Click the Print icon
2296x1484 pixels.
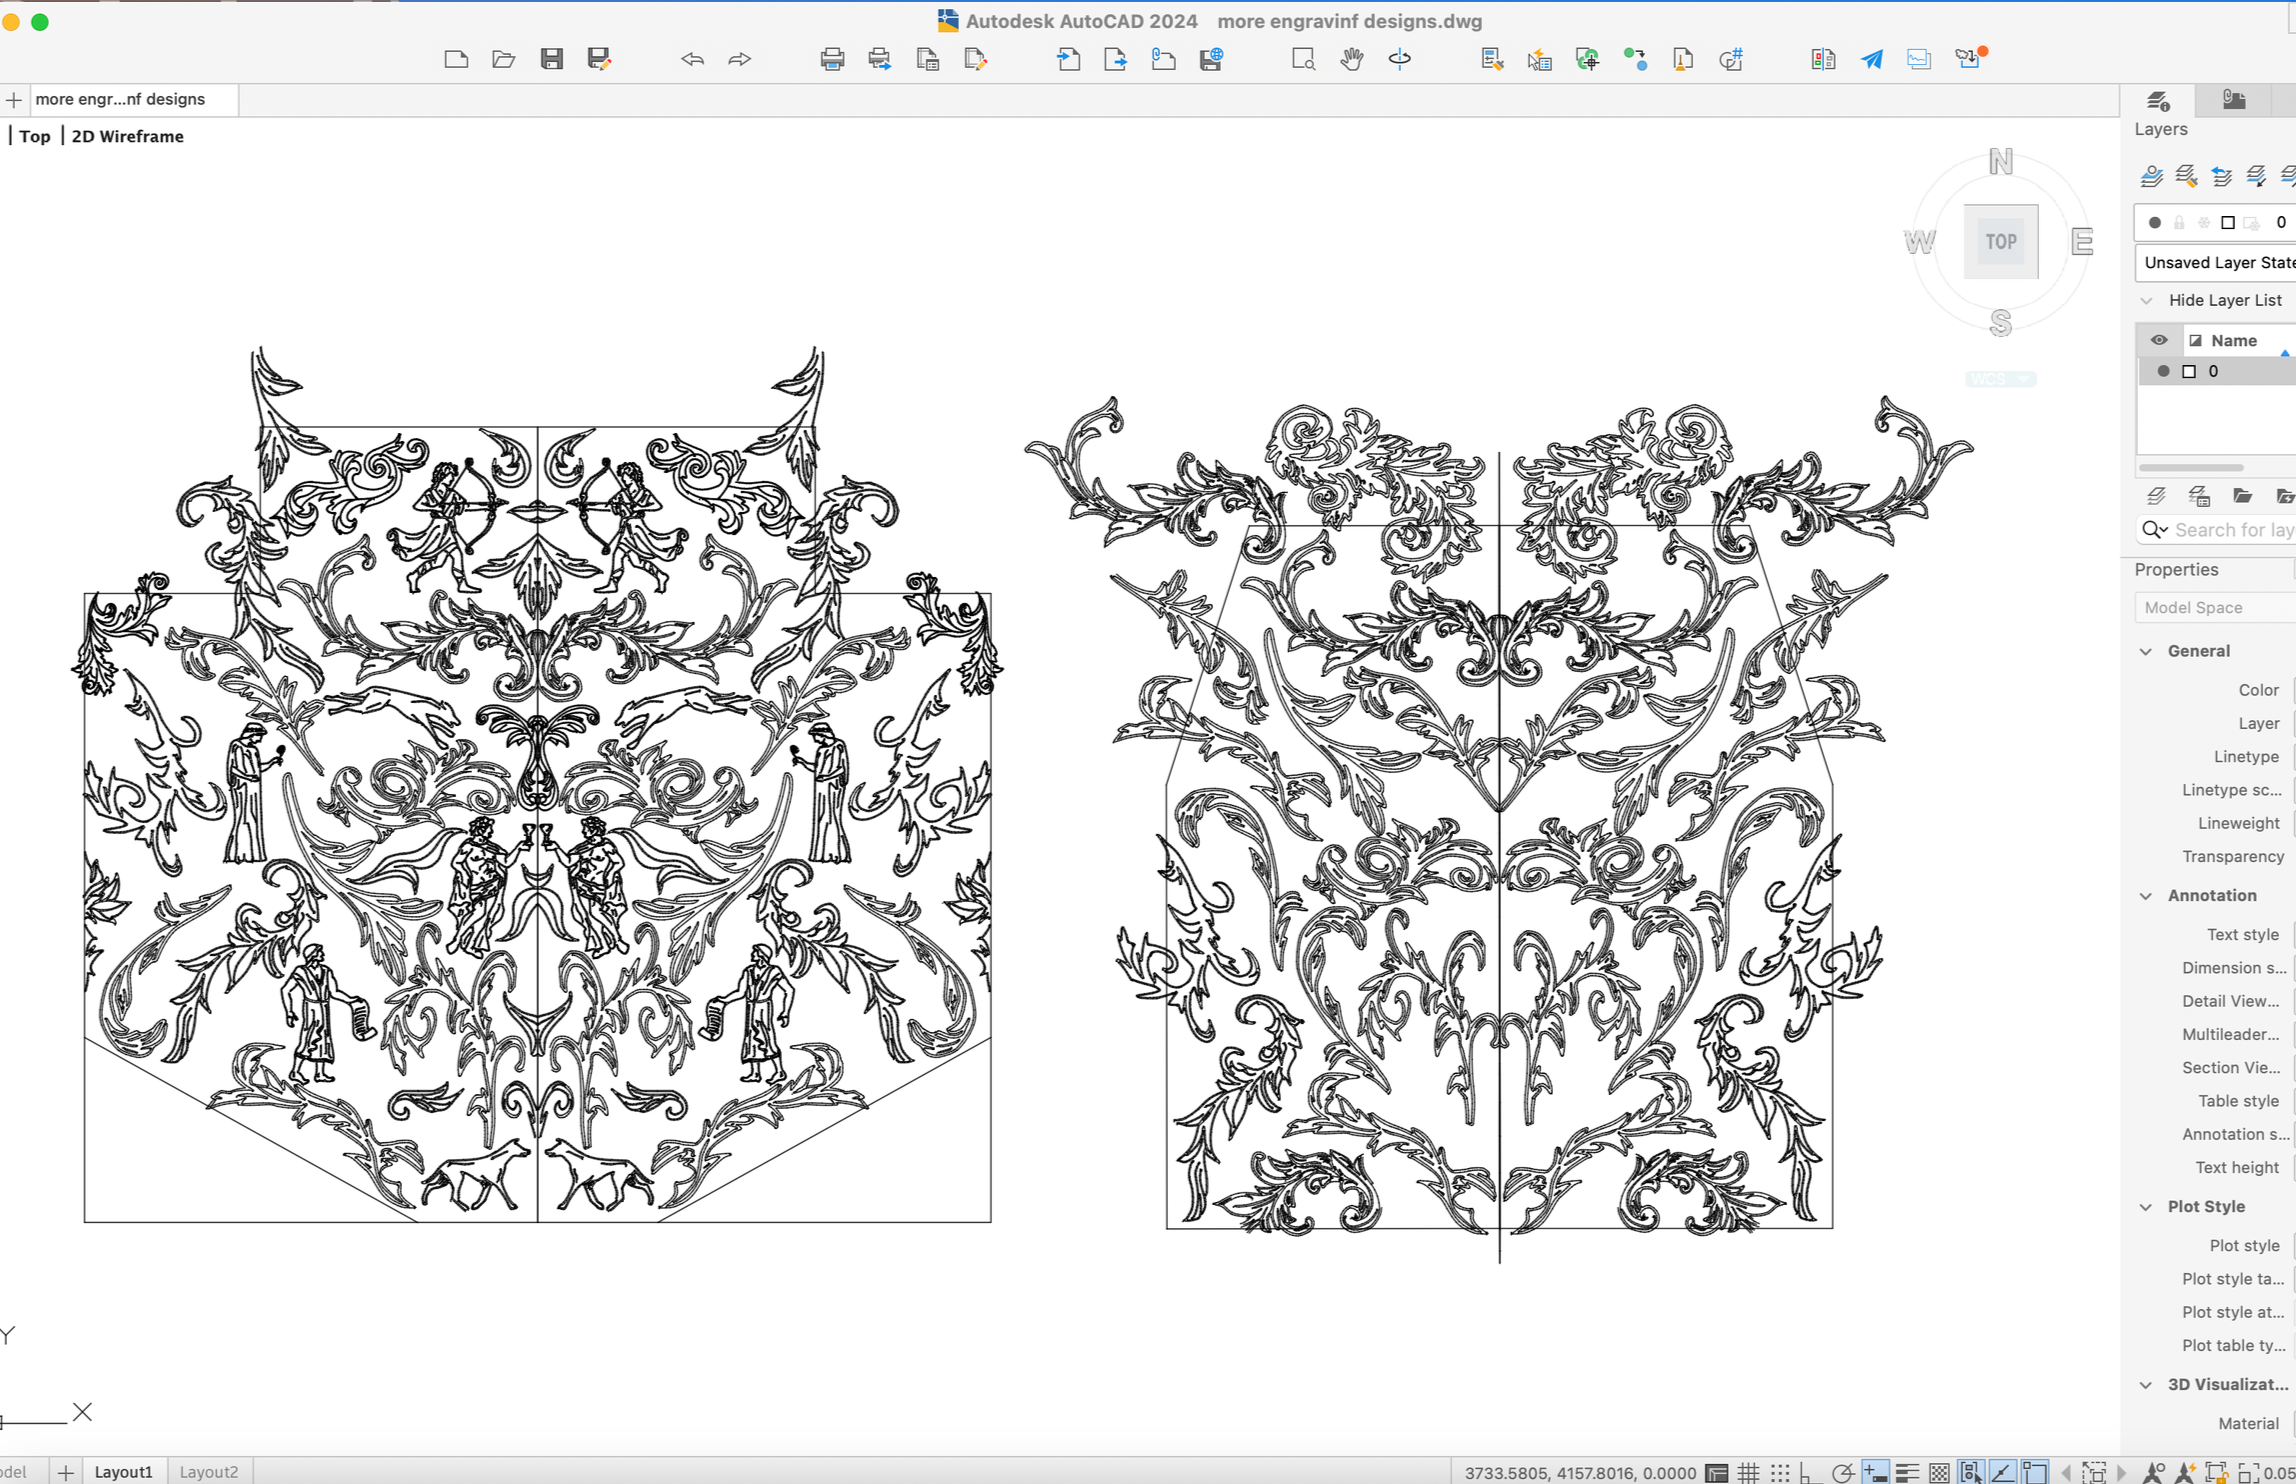pos(832,59)
